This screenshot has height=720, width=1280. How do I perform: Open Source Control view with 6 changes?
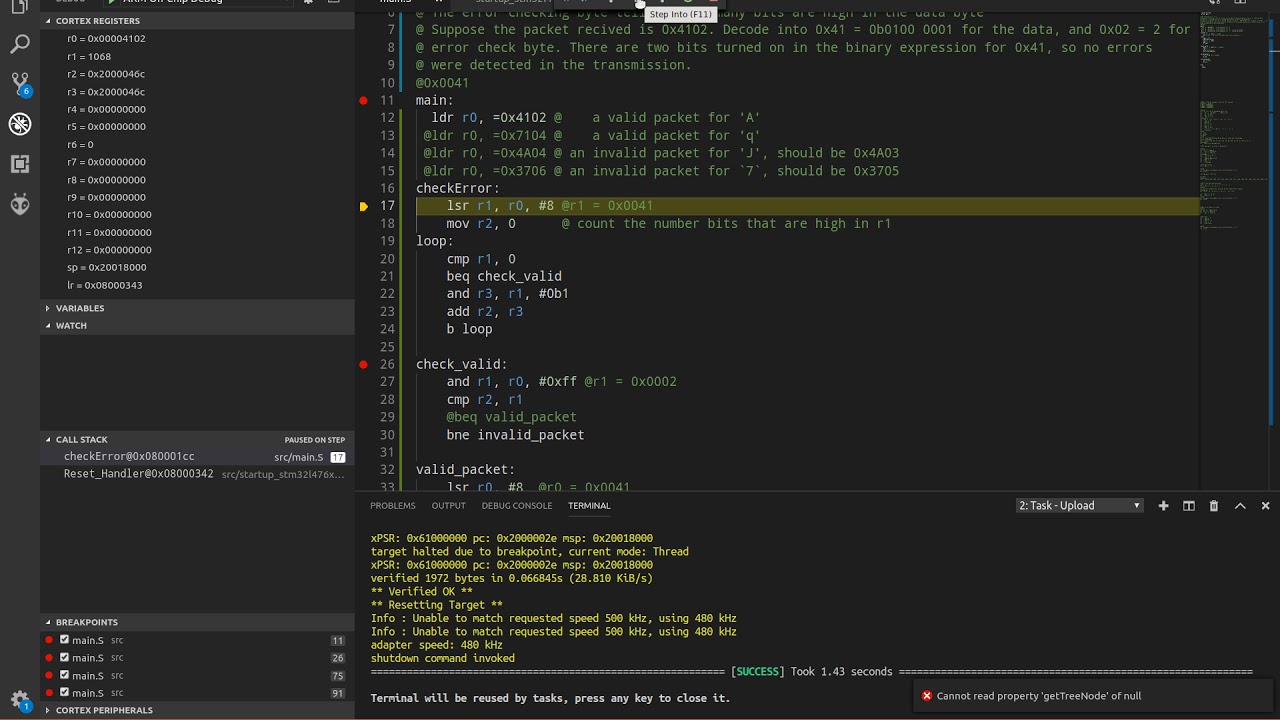point(20,84)
